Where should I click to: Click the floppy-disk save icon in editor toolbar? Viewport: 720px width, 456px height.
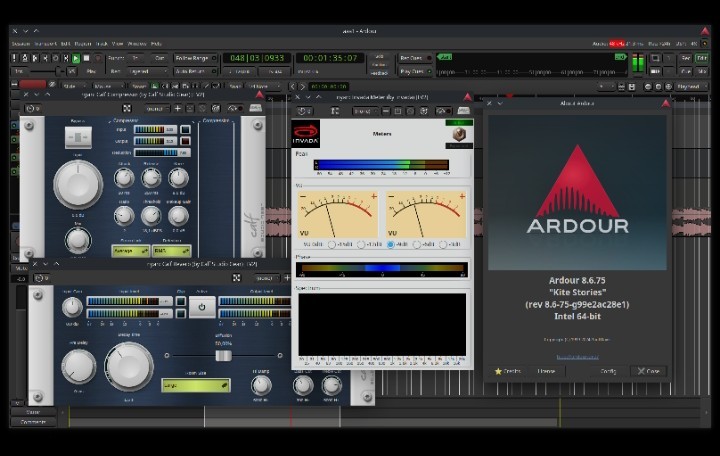click(x=632, y=86)
